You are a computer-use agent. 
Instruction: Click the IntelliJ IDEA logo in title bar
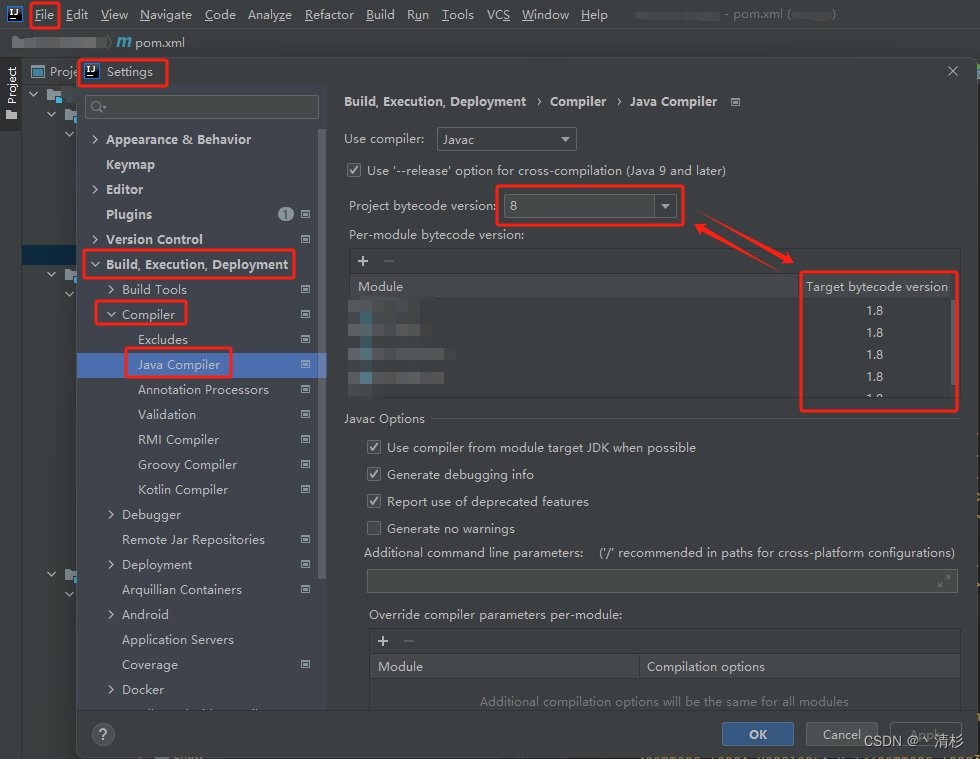click(x=14, y=14)
